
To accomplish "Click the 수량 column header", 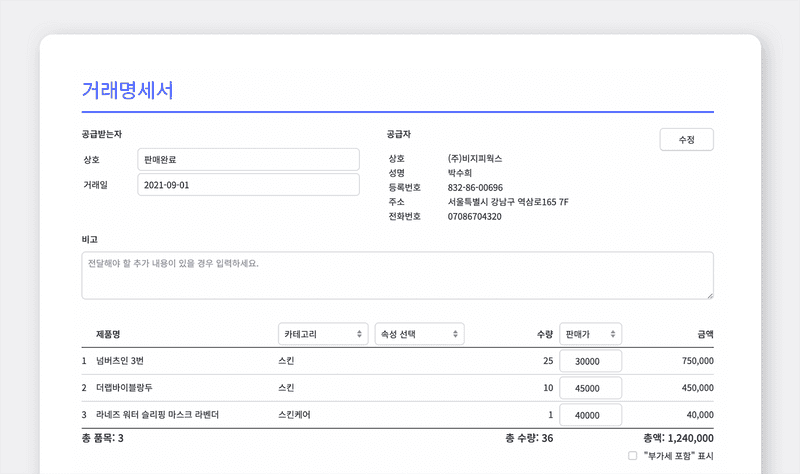I will pos(544,334).
